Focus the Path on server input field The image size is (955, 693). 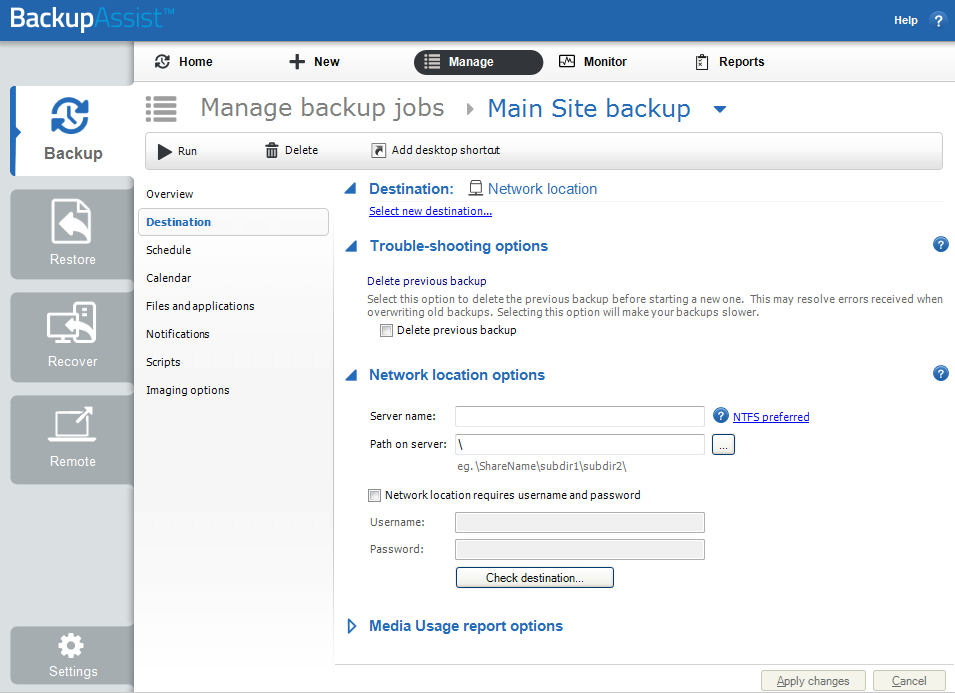(580, 445)
